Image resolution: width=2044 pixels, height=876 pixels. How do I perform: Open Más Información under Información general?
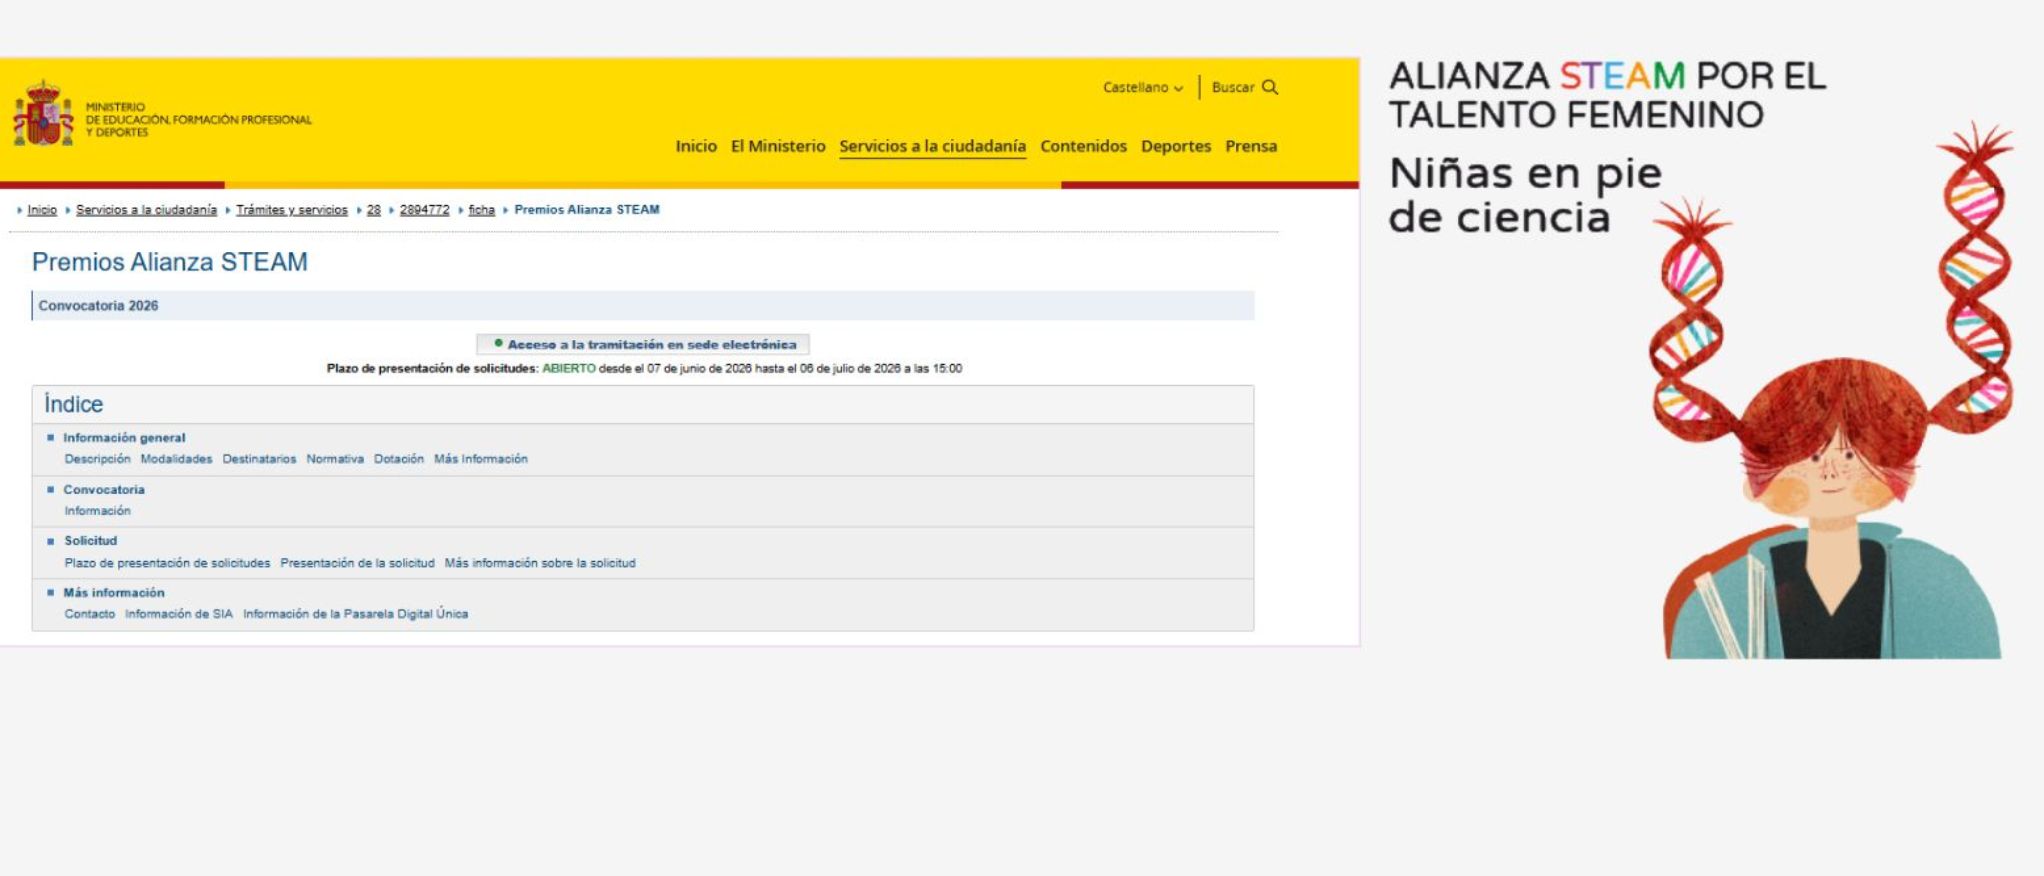tap(481, 459)
